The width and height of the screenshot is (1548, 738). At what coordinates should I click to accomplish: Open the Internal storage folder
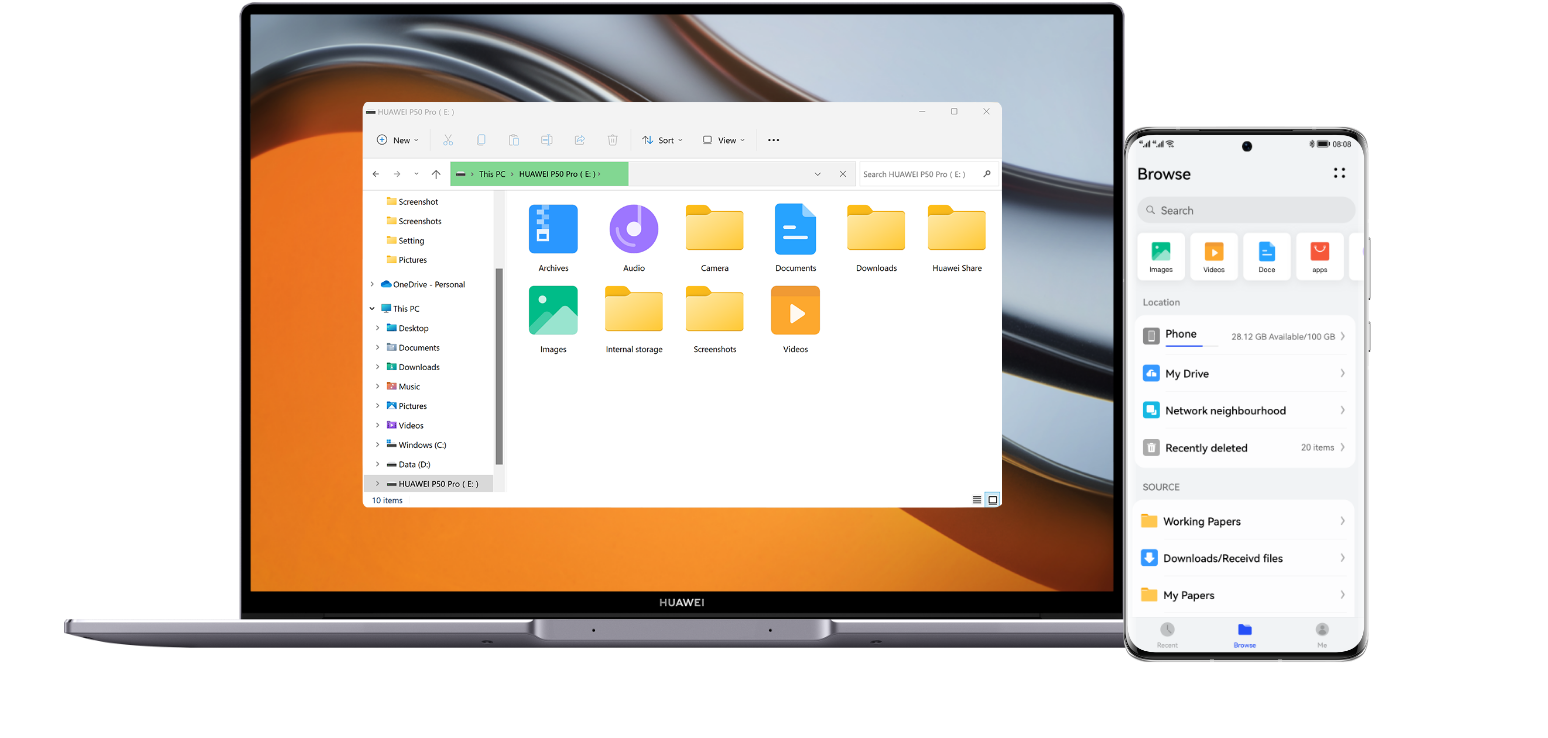click(x=634, y=309)
